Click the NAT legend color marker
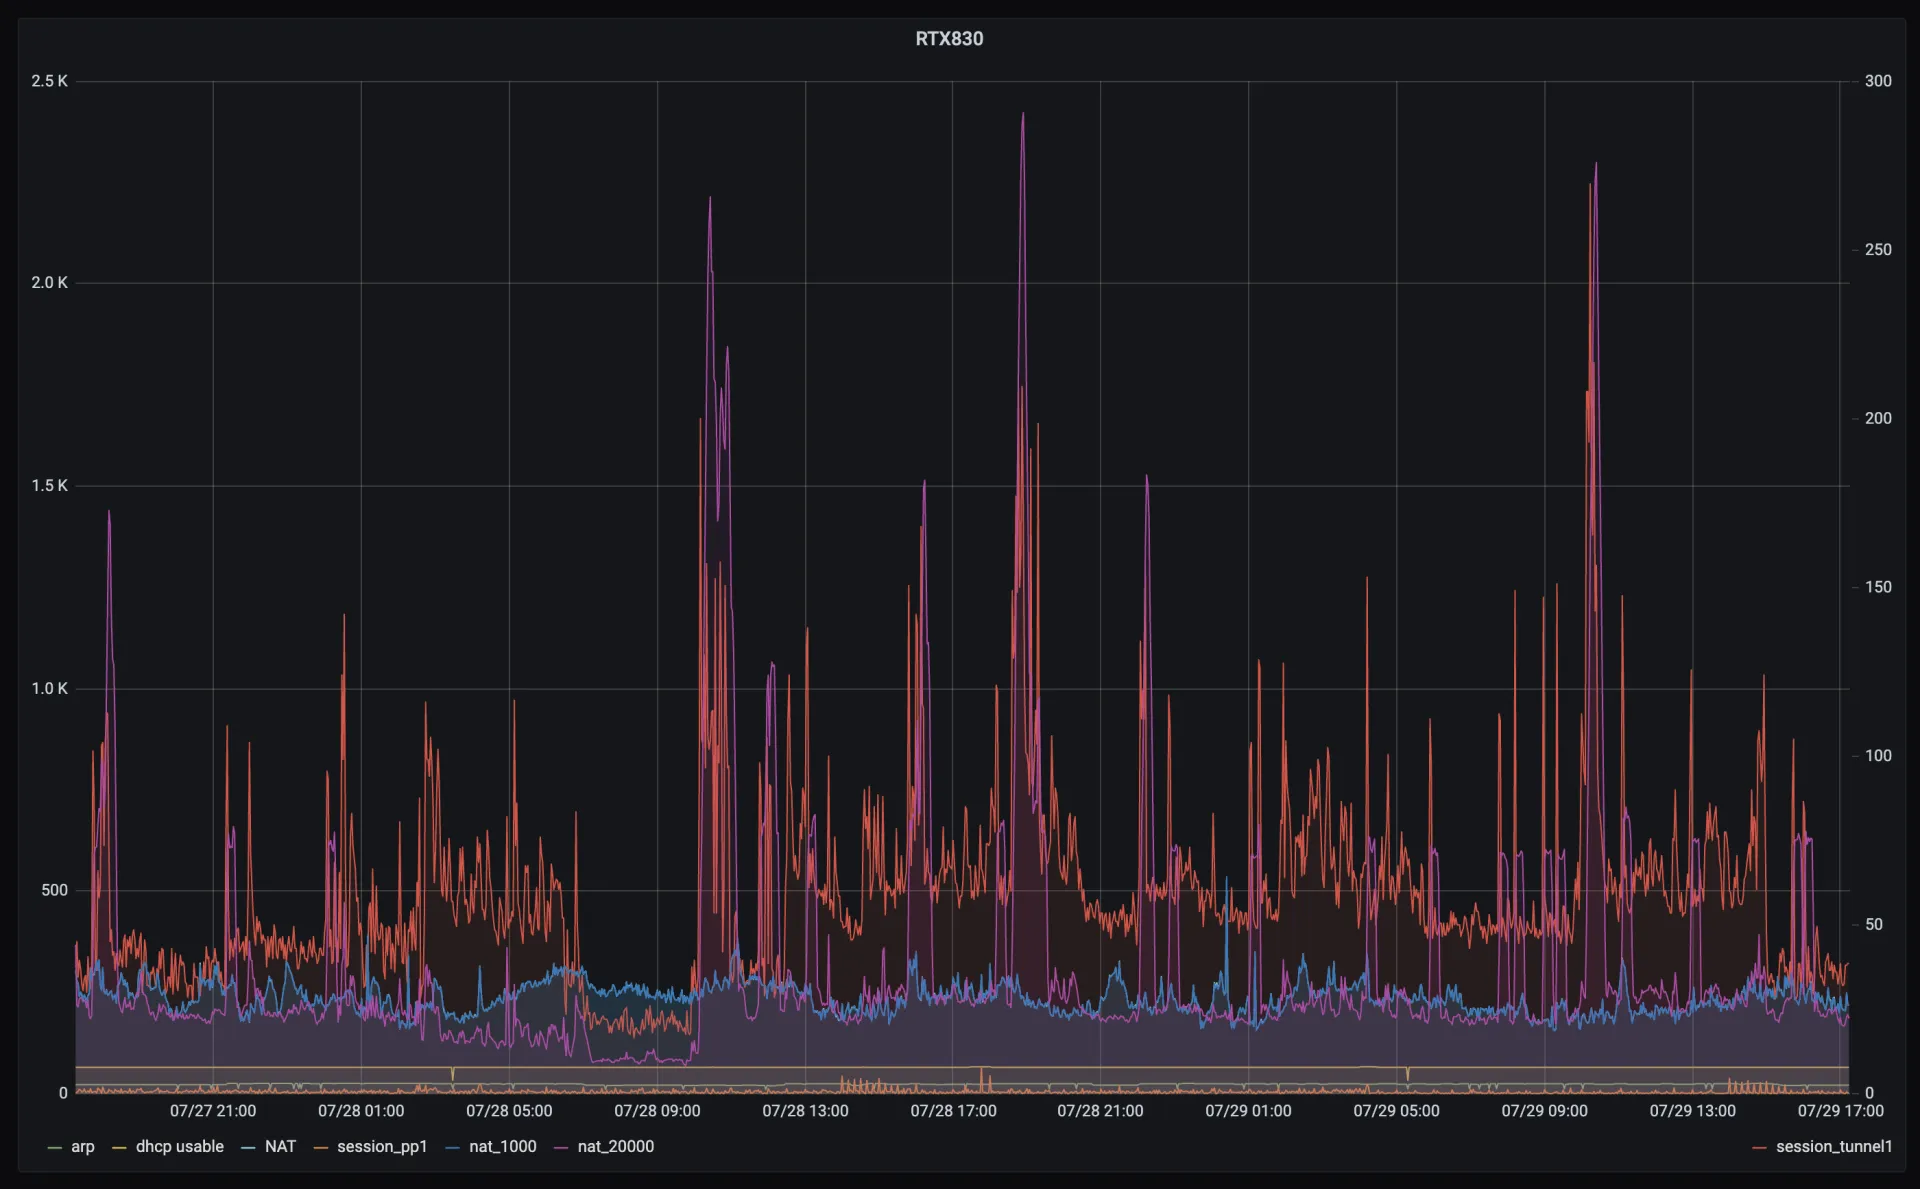1920x1189 pixels. coord(247,1147)
